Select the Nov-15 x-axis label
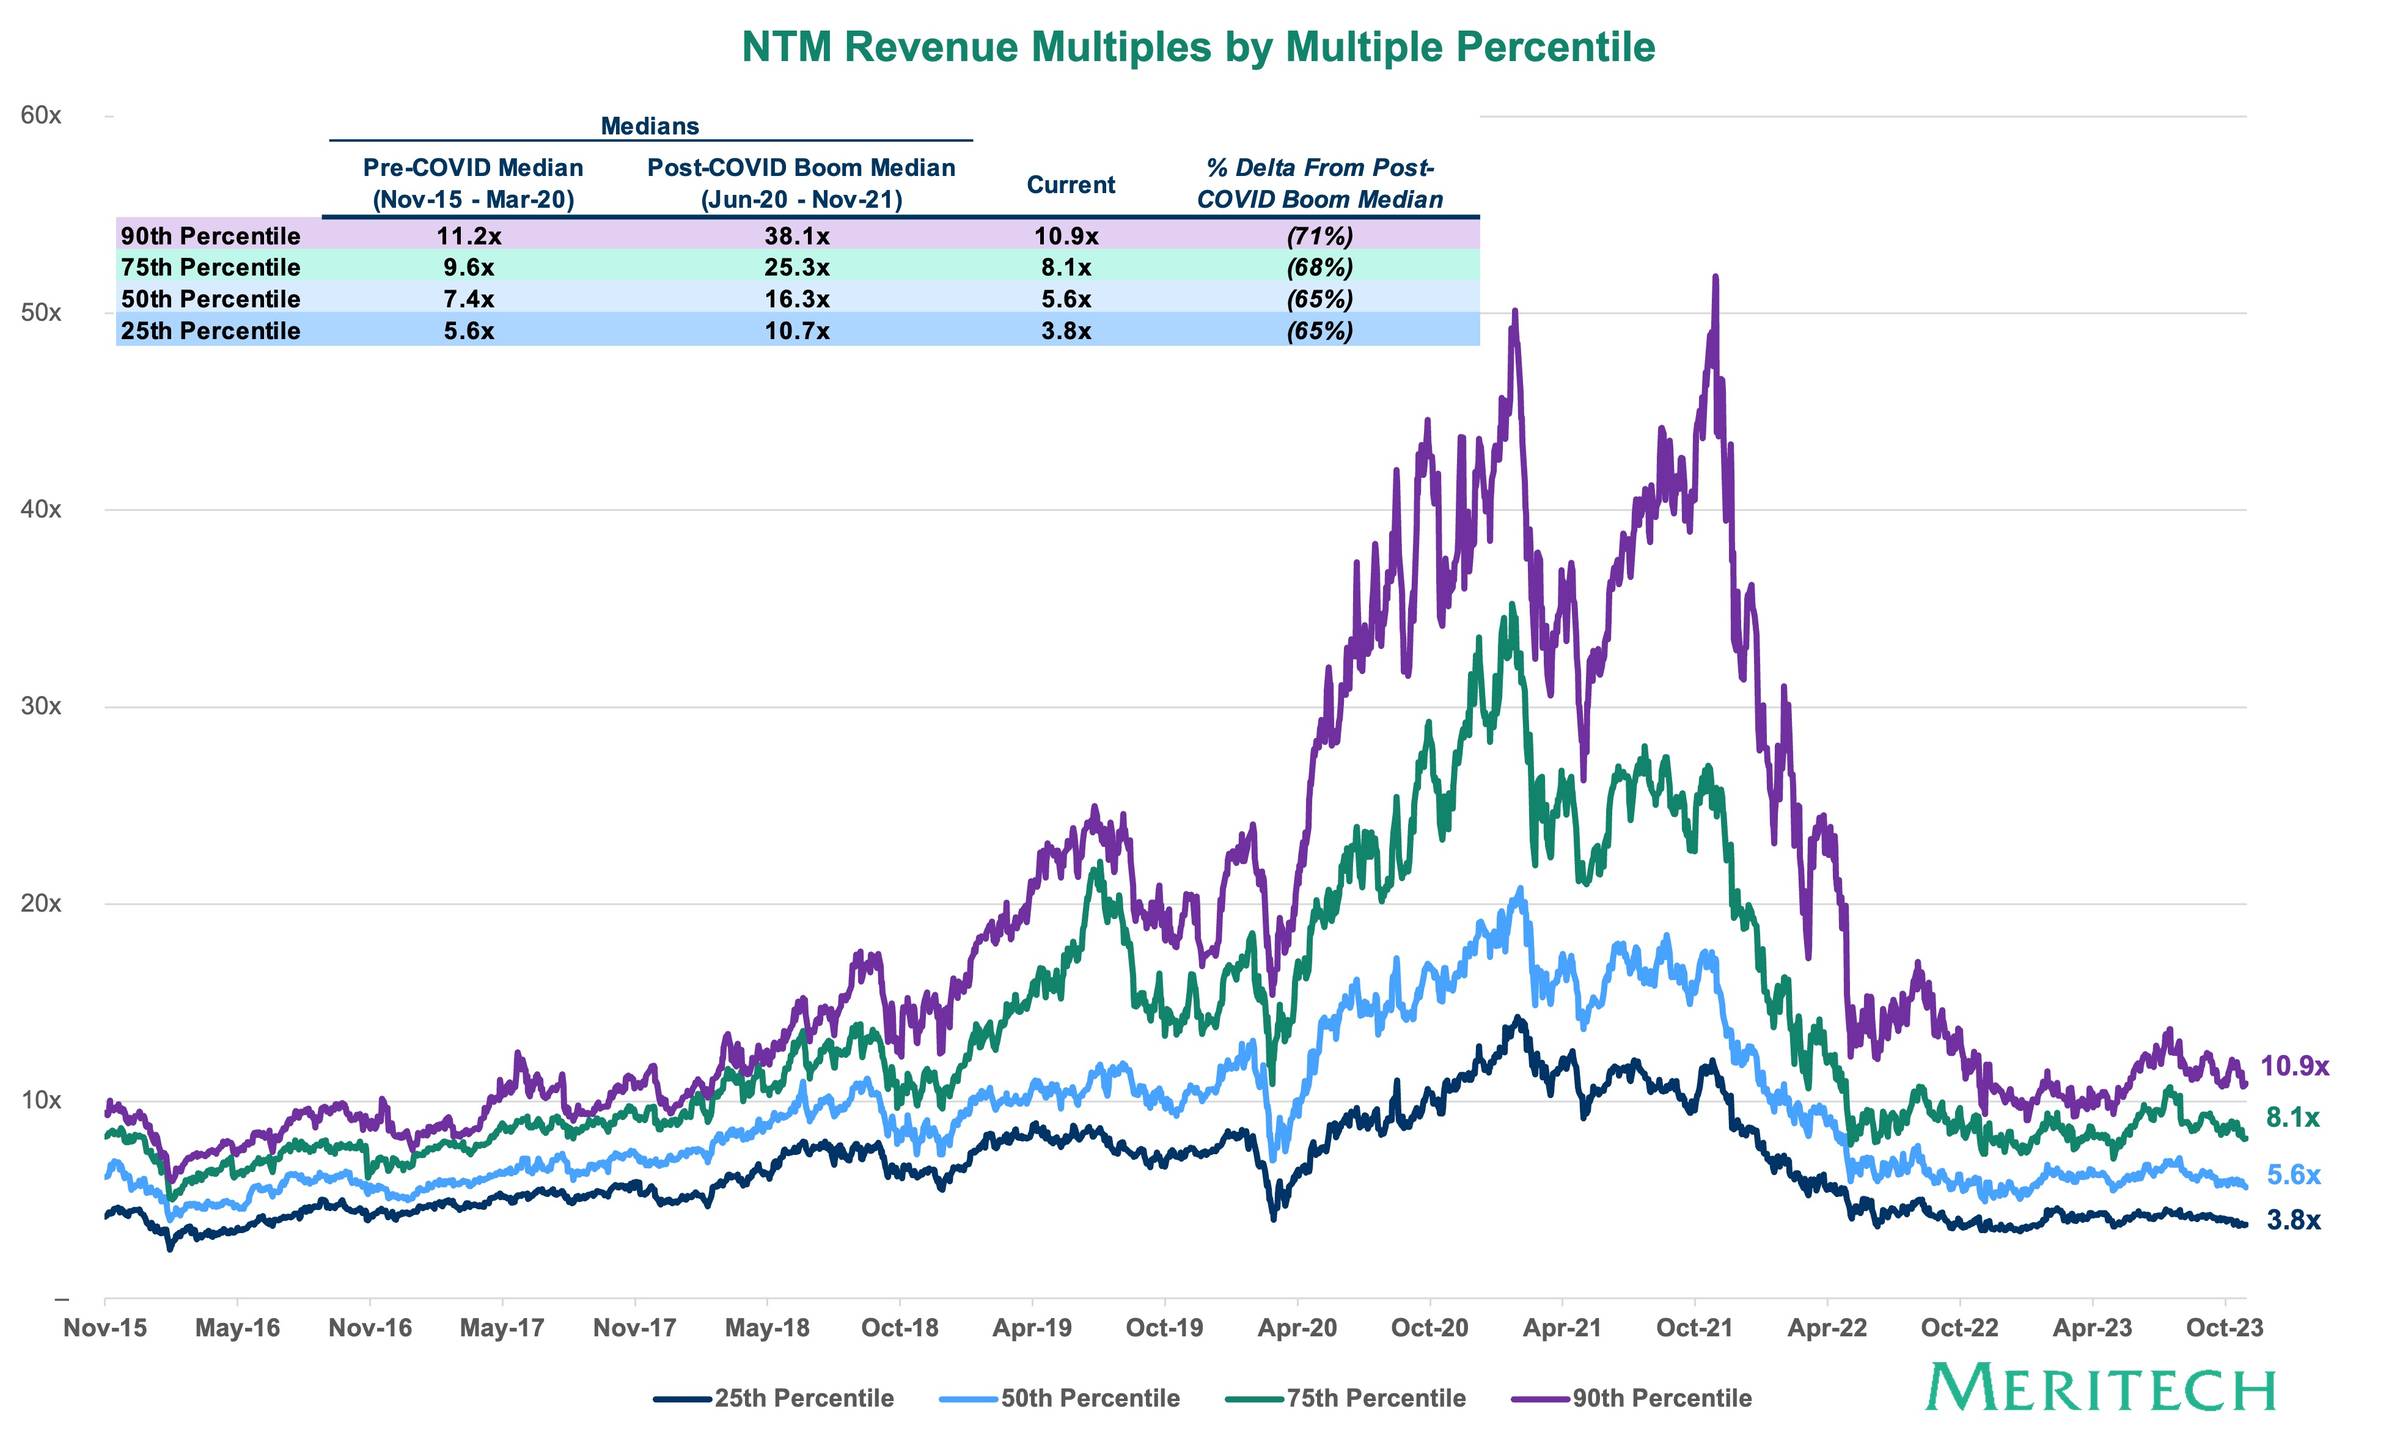 [105, 1328]
